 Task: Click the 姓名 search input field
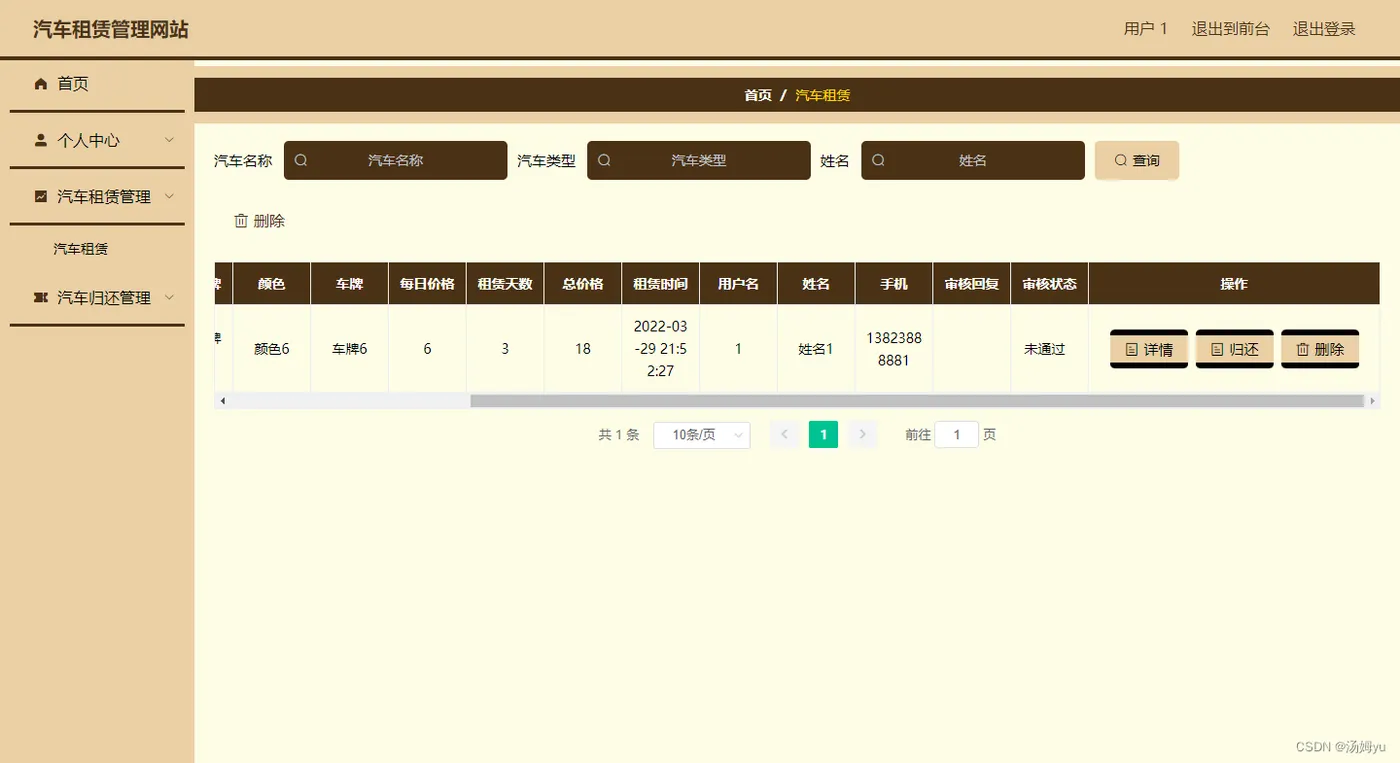973,160
